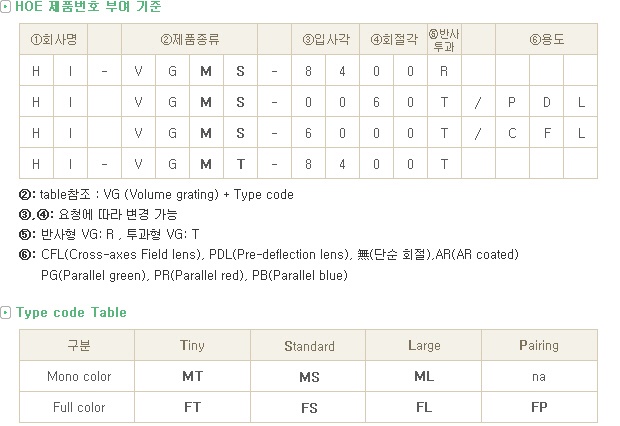Select the MS code under Standard

click(x=308, y=376)
